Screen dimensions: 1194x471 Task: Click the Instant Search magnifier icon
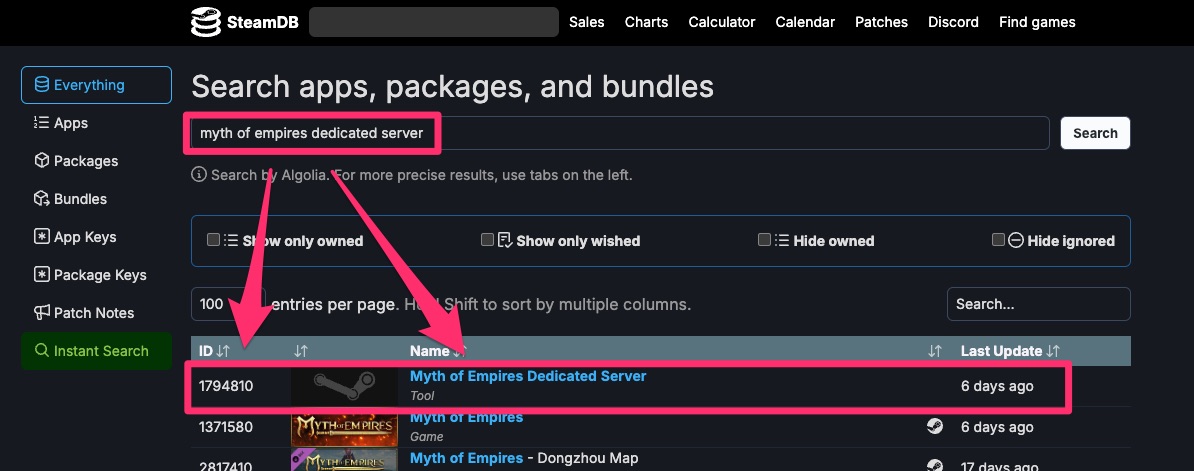tap(42, 351)
